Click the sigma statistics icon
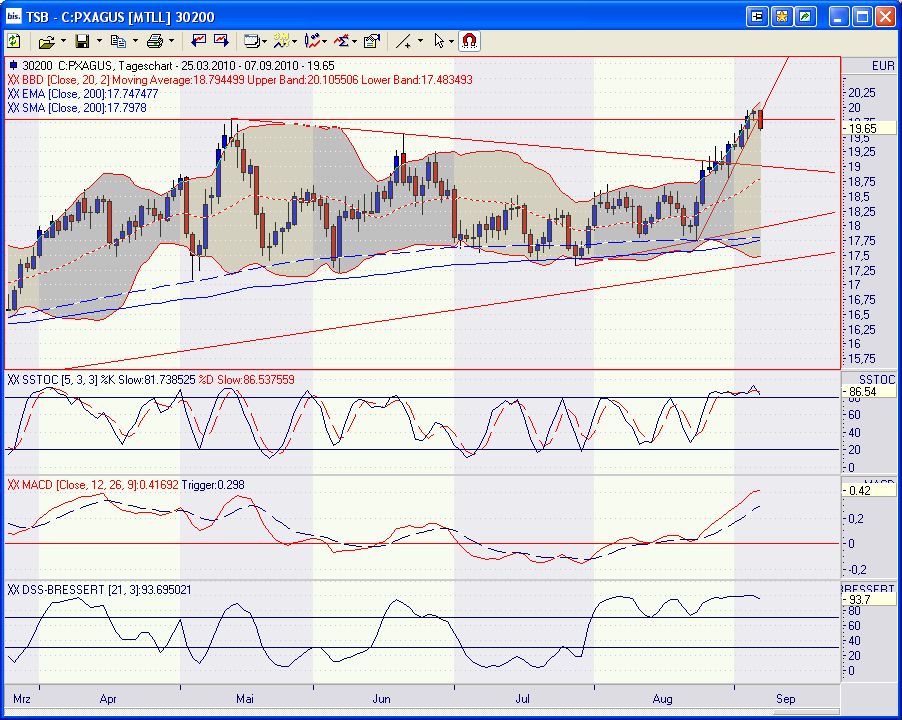902x720 pixels. 343,41
